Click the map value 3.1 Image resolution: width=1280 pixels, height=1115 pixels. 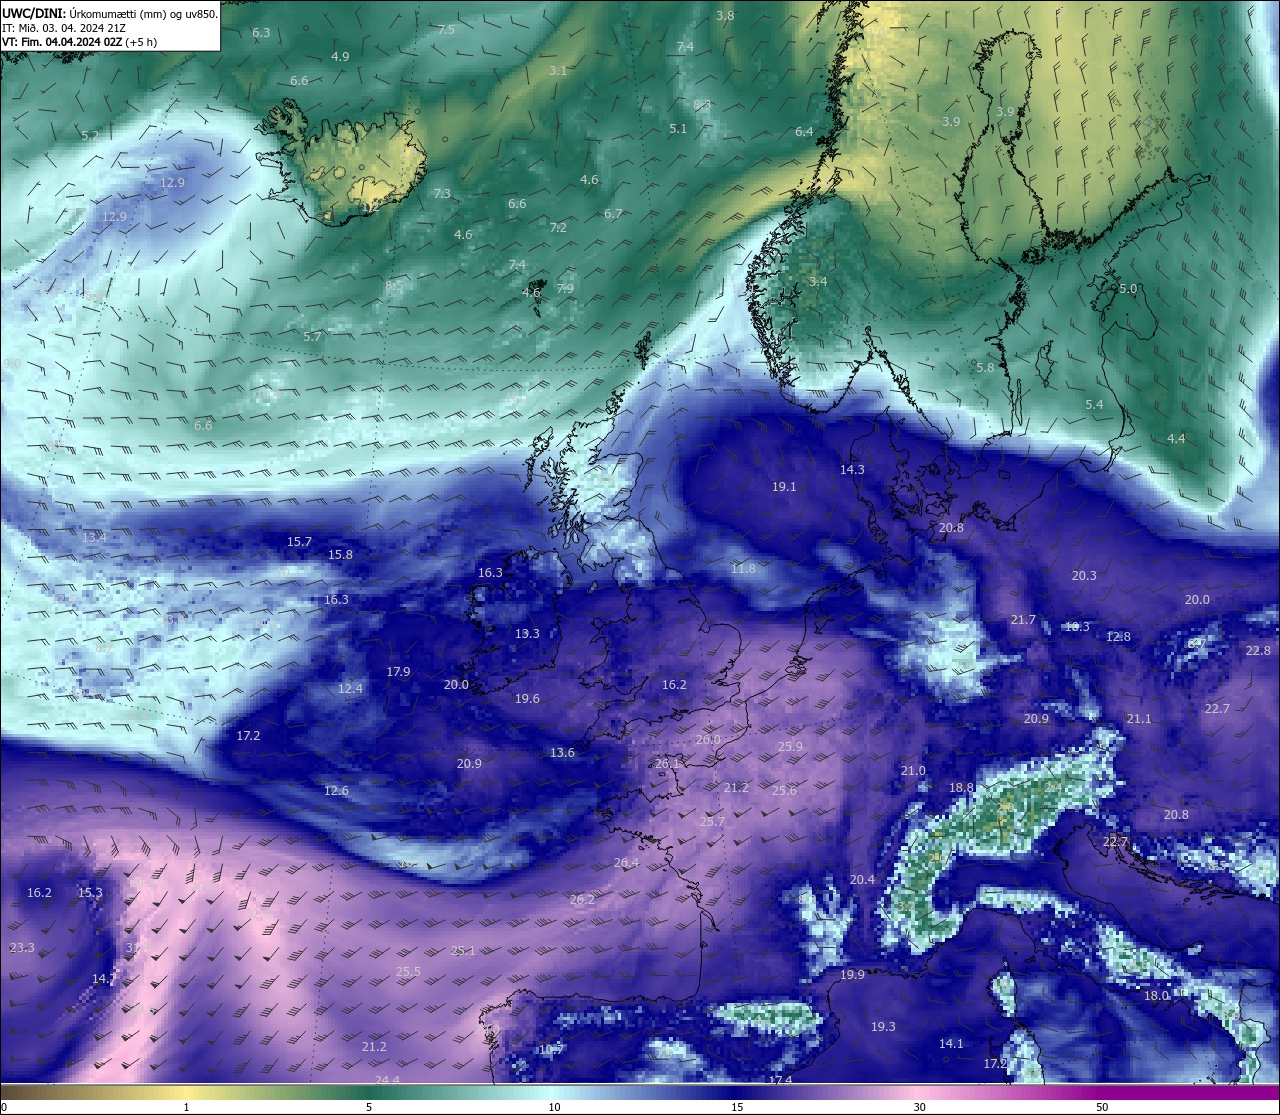coord(558,71)
